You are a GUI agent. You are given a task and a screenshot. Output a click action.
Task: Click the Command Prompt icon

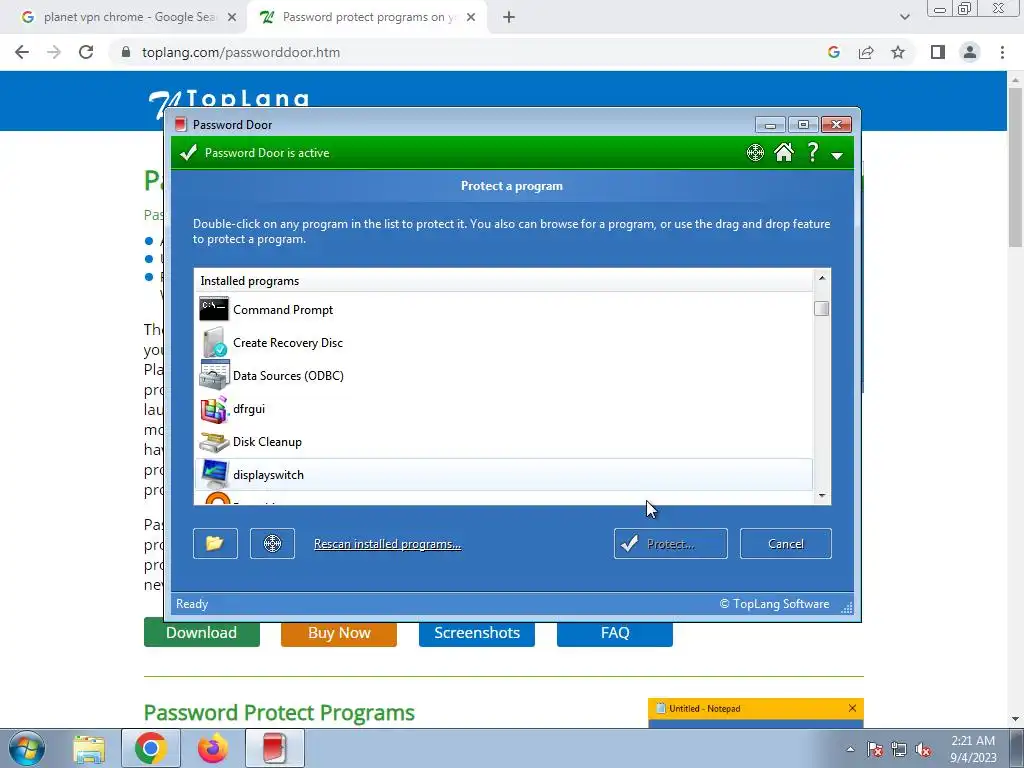click(x=214, y=309)
